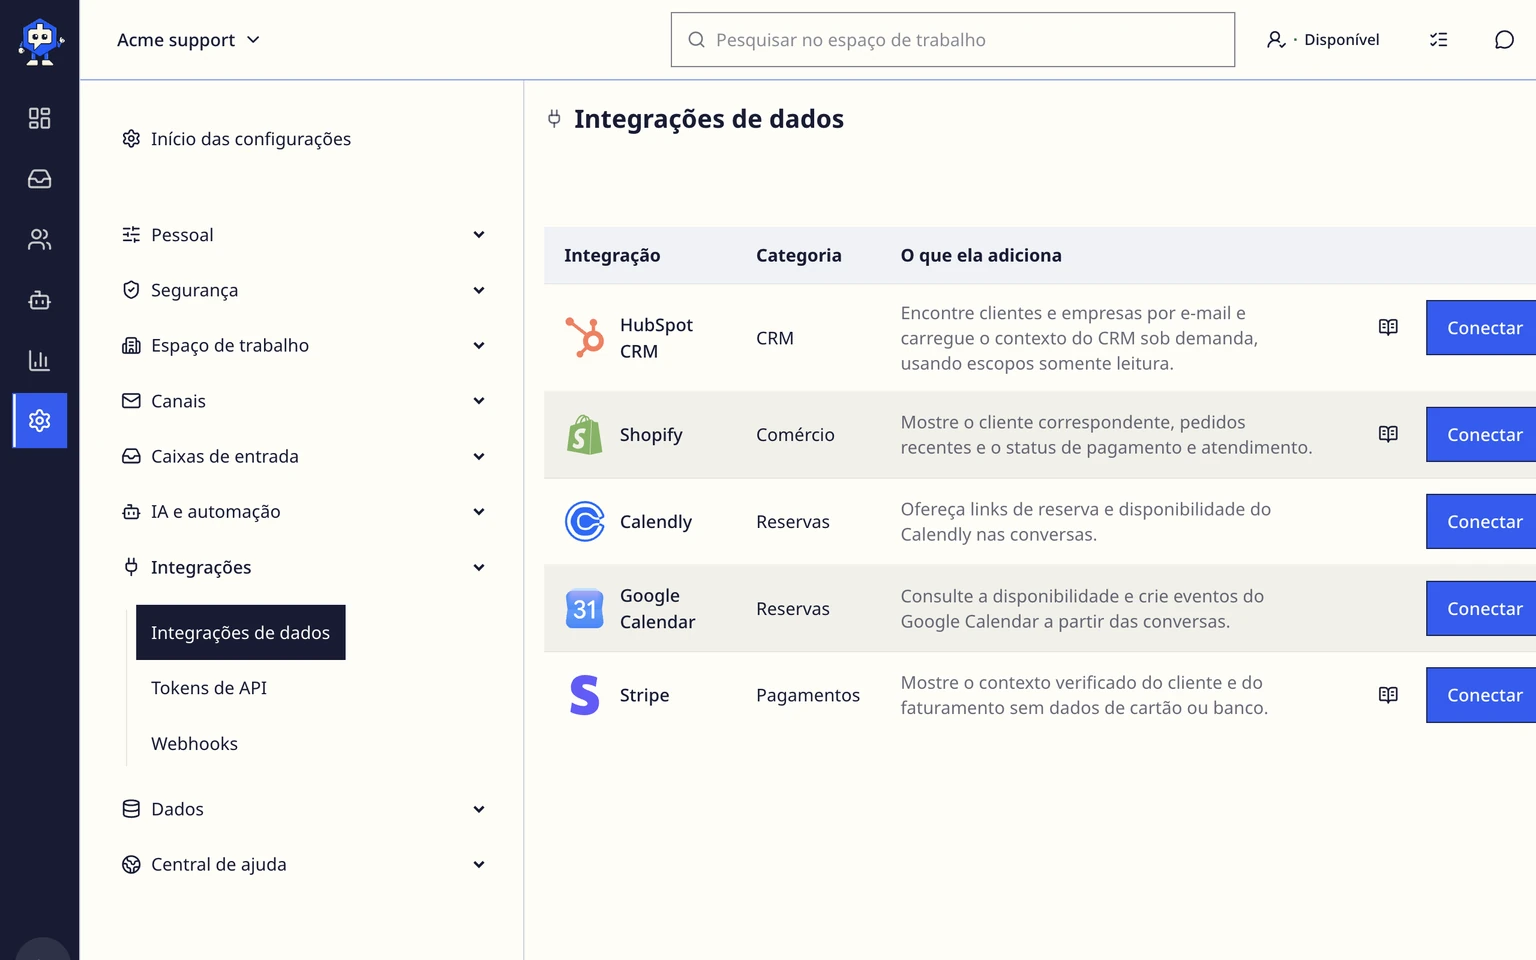Open the contacts people icon in sidebar
The width and height of the screenshot is (1536, 960).
39,239
